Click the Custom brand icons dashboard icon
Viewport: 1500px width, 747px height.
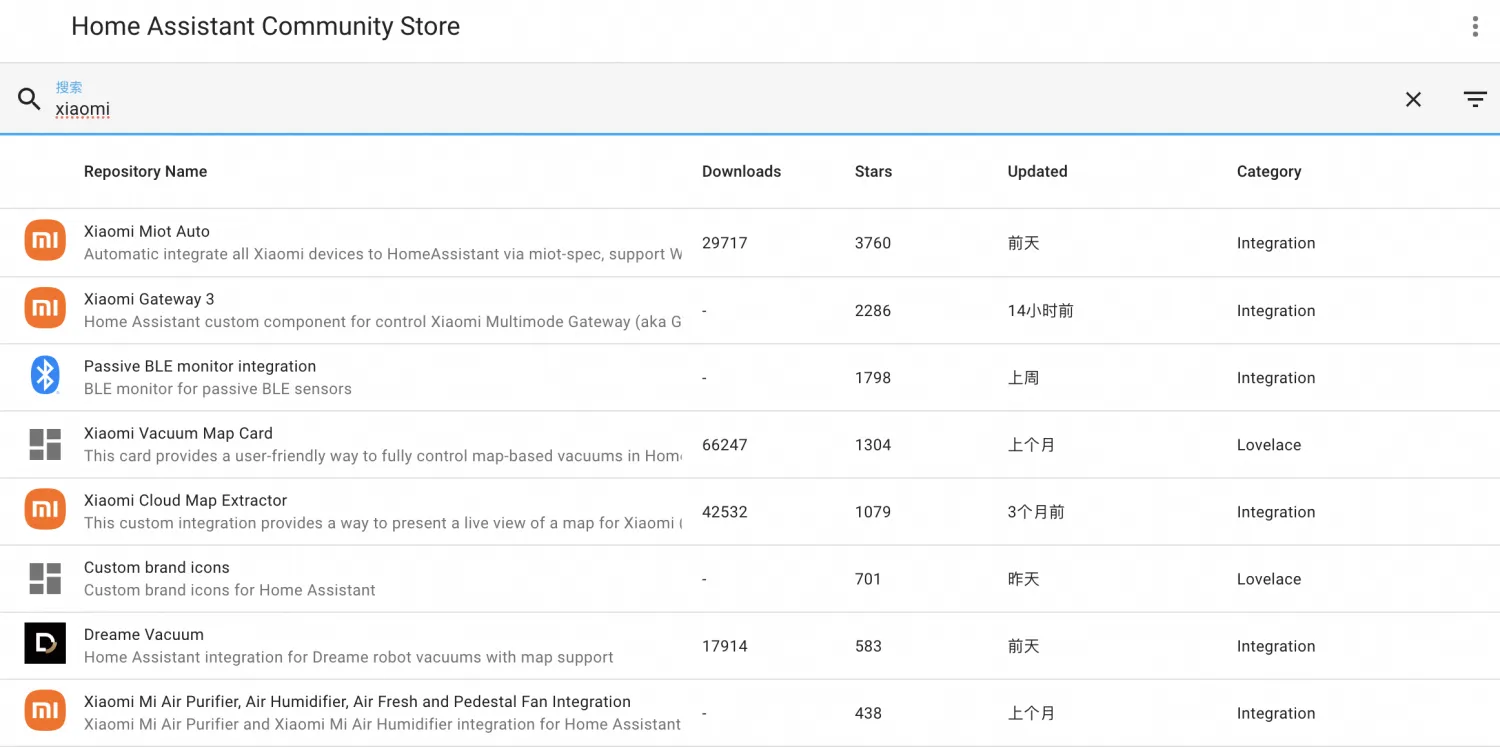45,578
